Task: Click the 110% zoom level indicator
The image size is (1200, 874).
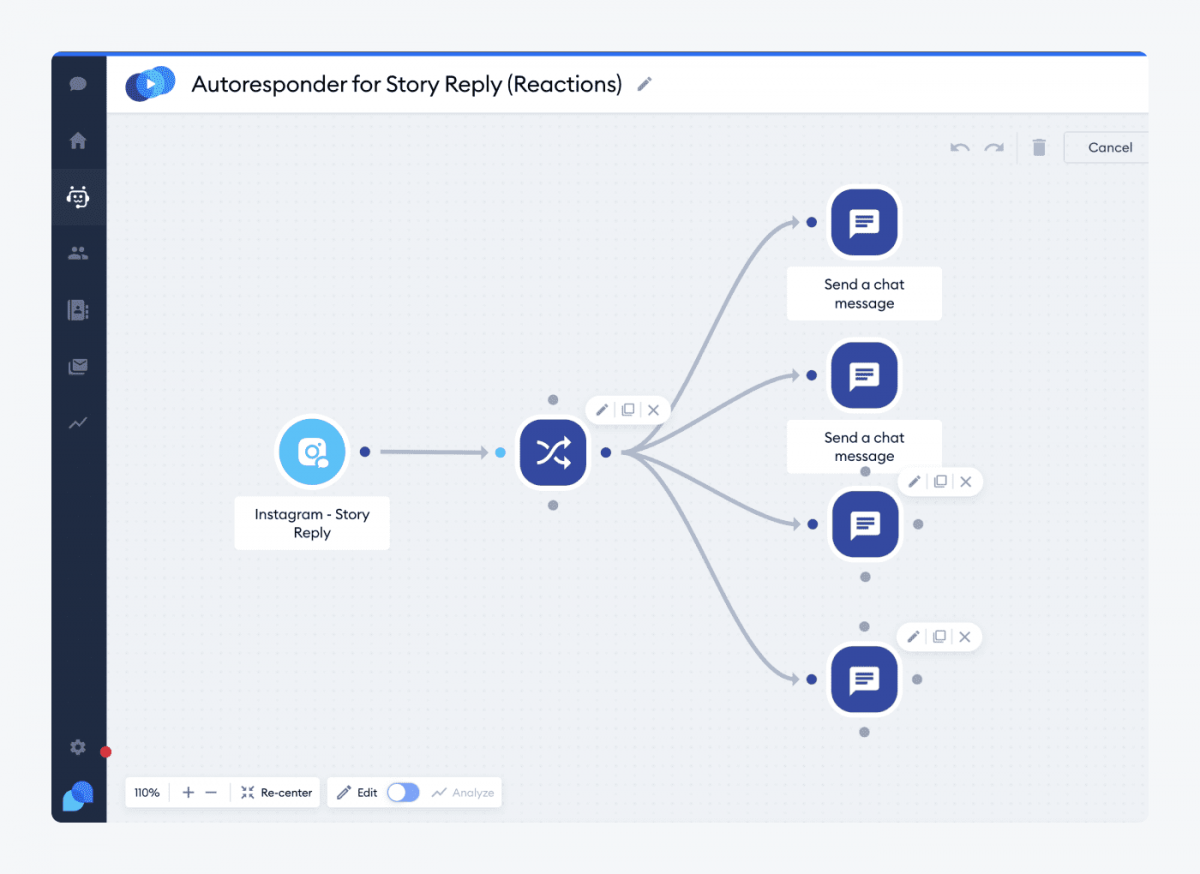Action: [146, 792]
